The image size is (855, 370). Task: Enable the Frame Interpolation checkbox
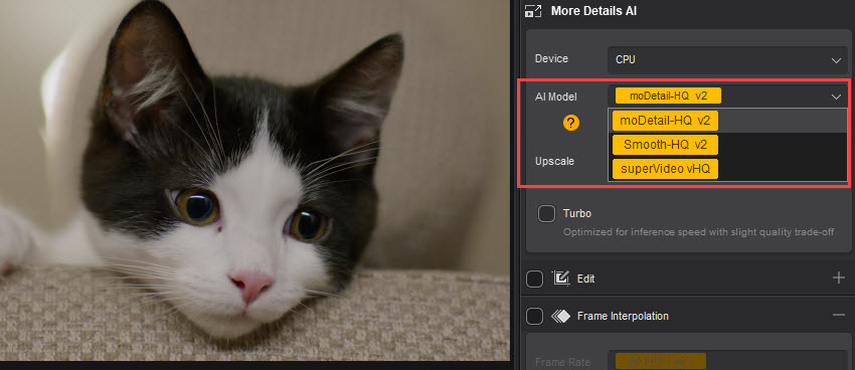[534, 316]
